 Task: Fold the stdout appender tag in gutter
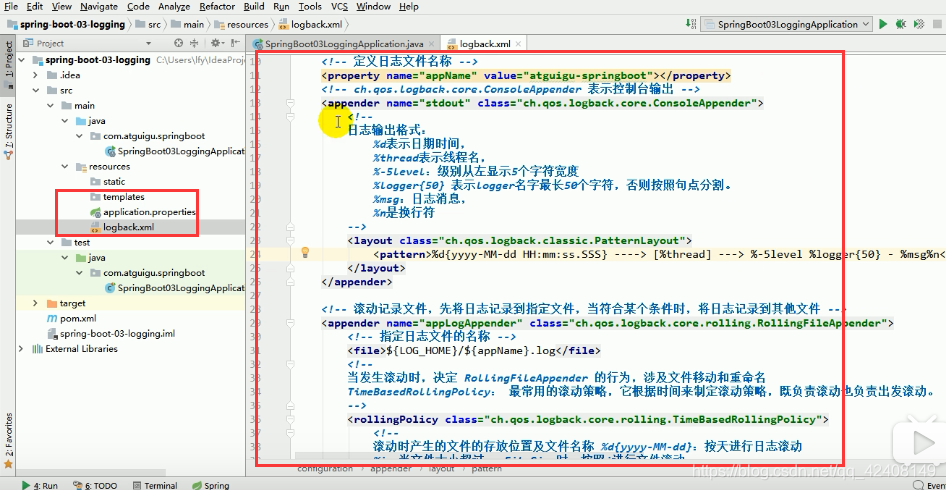(290, 103)
